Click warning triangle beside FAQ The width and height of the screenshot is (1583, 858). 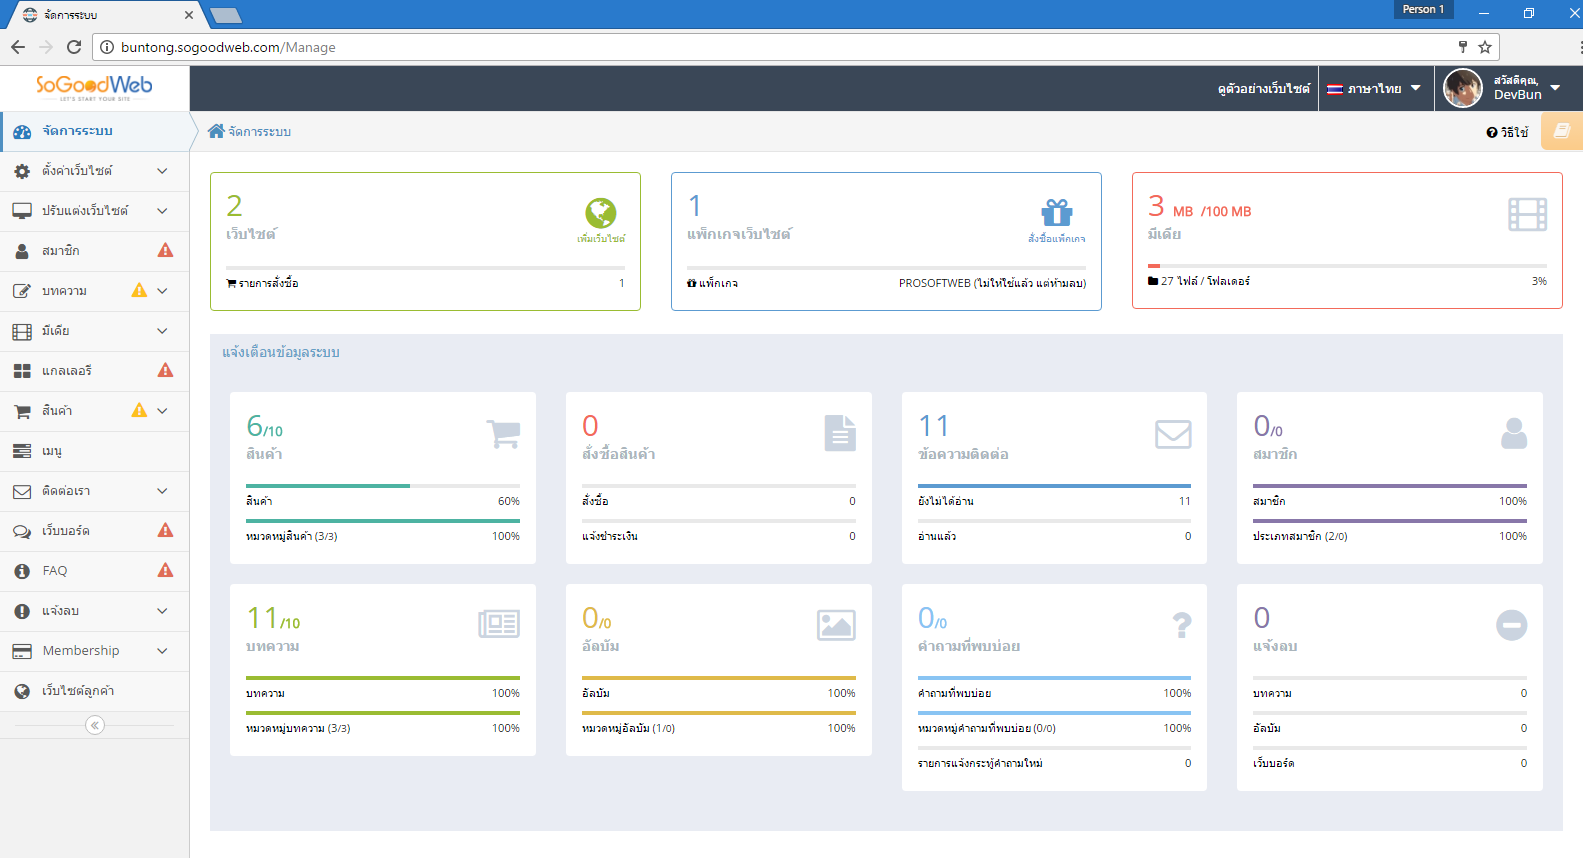pyautogui.click(x=166, y=570)
